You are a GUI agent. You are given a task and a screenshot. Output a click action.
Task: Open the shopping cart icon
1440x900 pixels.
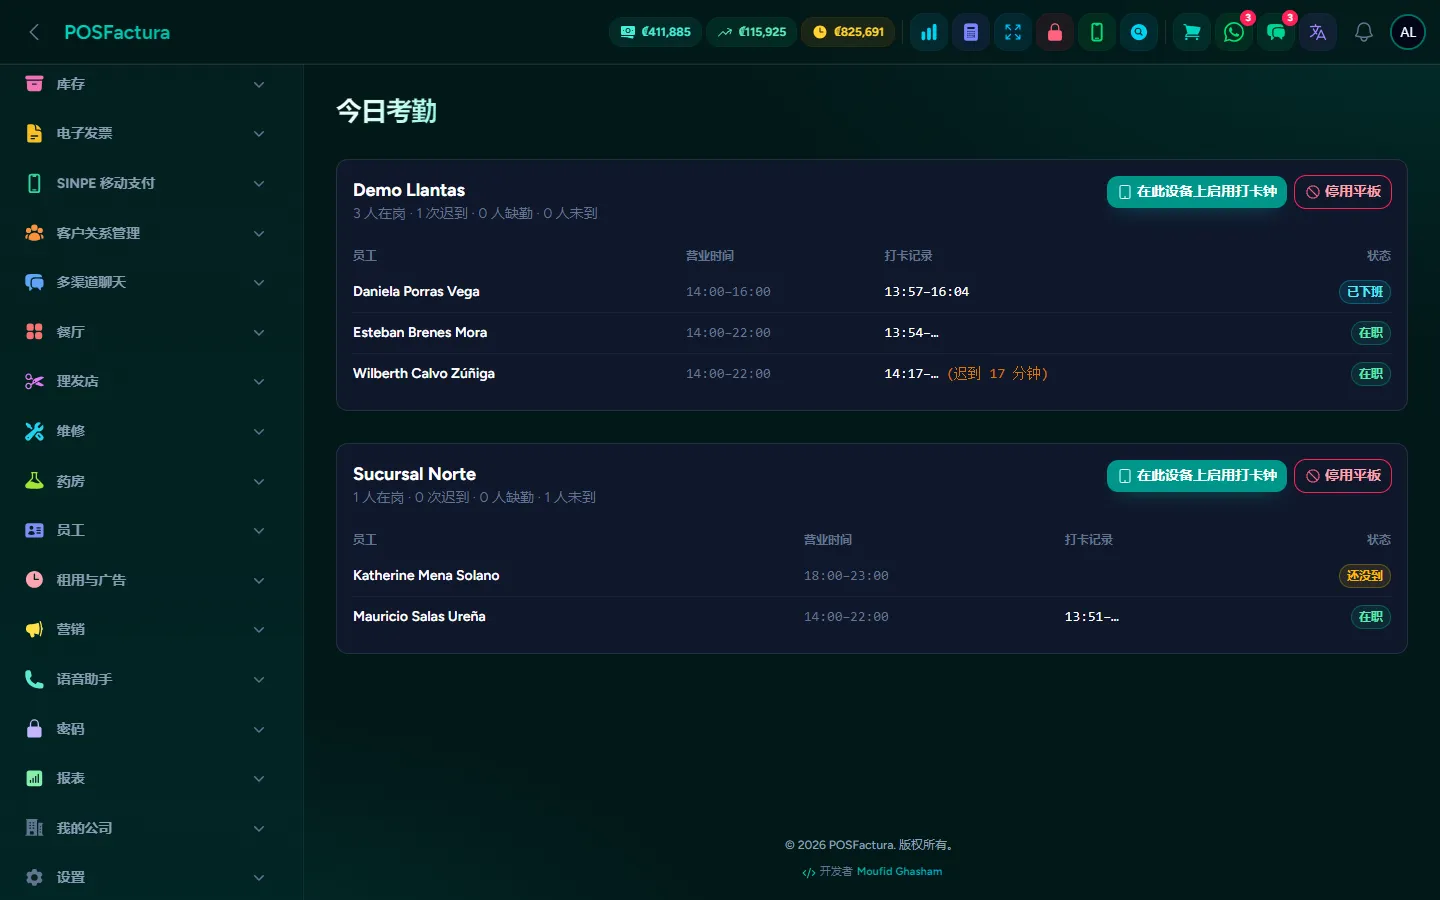point(1192,32)
